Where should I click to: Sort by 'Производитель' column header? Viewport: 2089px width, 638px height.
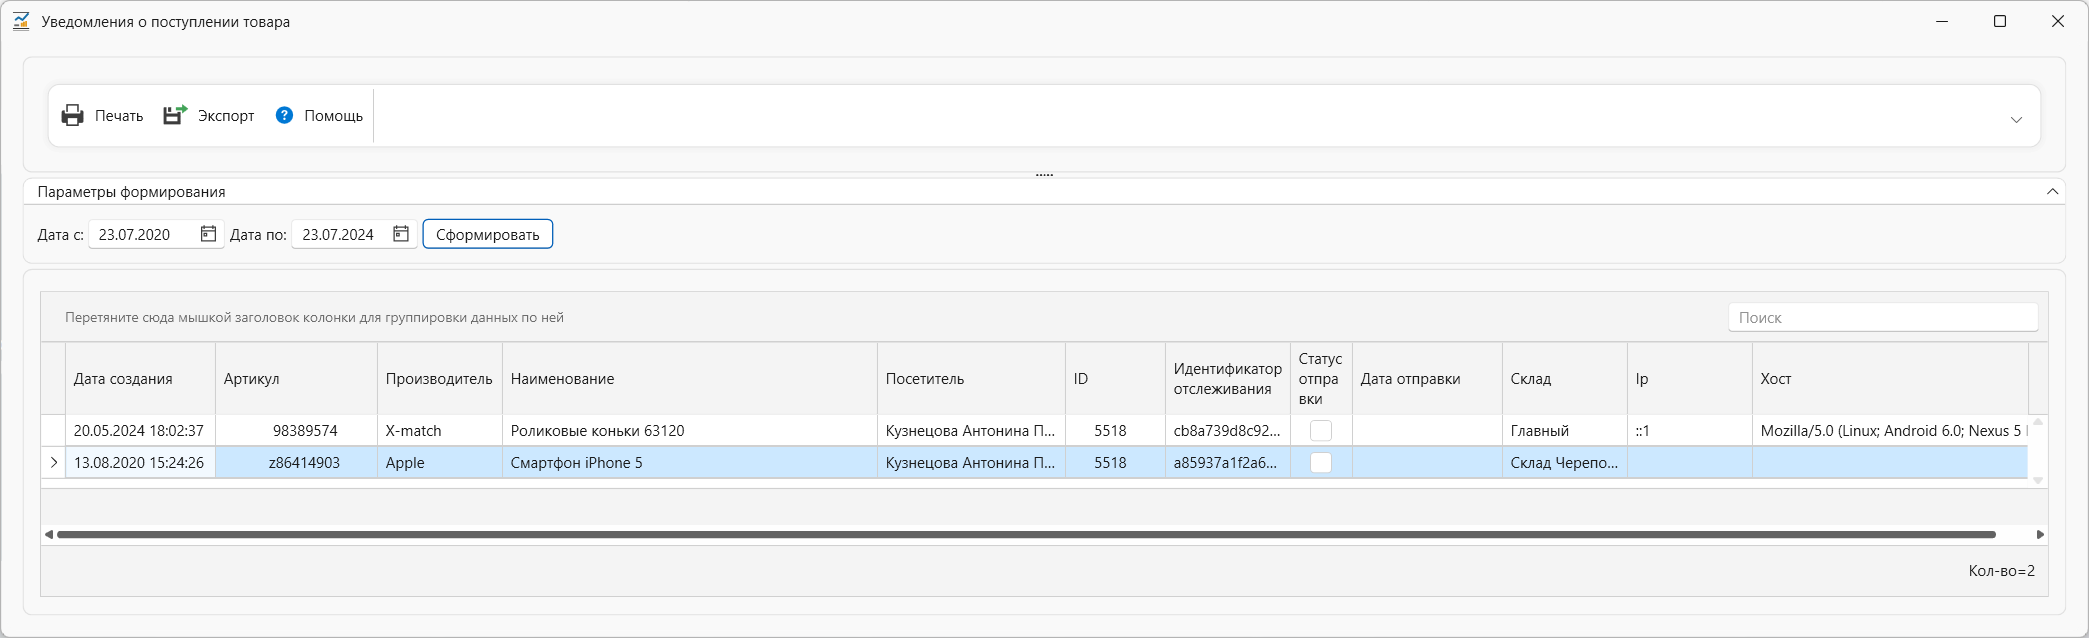tap(440, 379)
